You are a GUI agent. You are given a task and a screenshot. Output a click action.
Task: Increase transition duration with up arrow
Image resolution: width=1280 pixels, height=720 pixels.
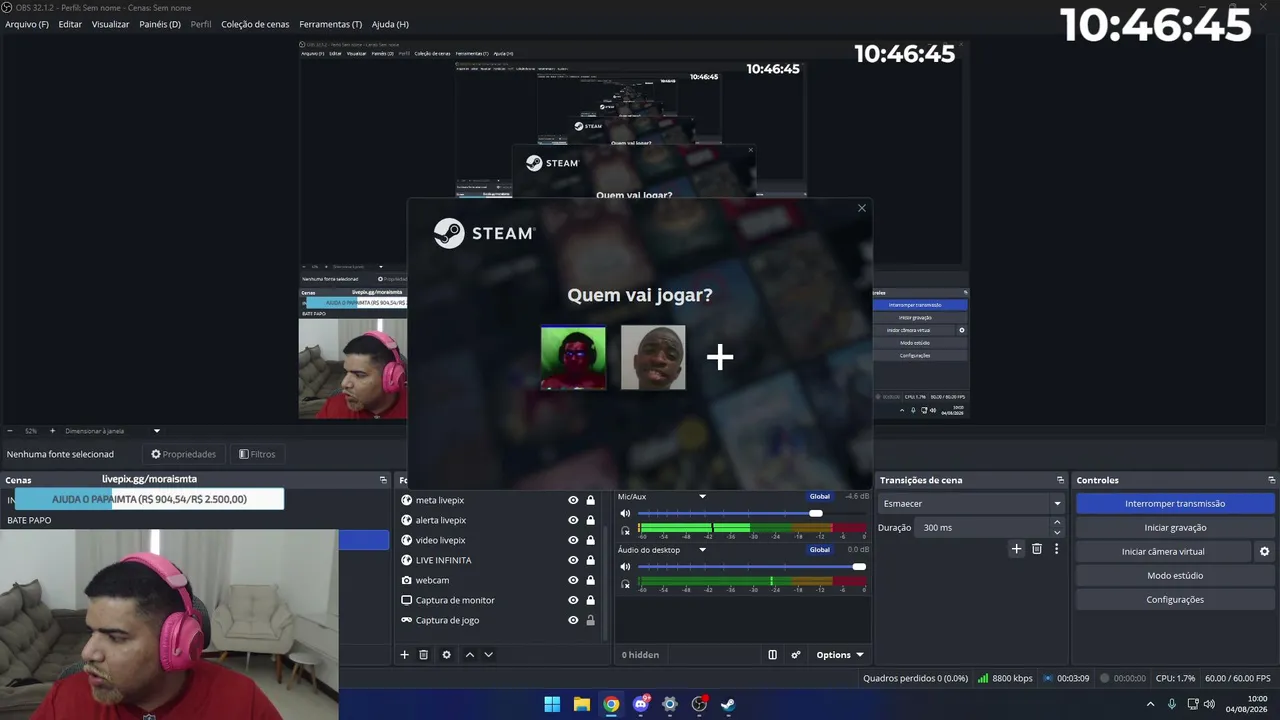[x=1057, y=523]
